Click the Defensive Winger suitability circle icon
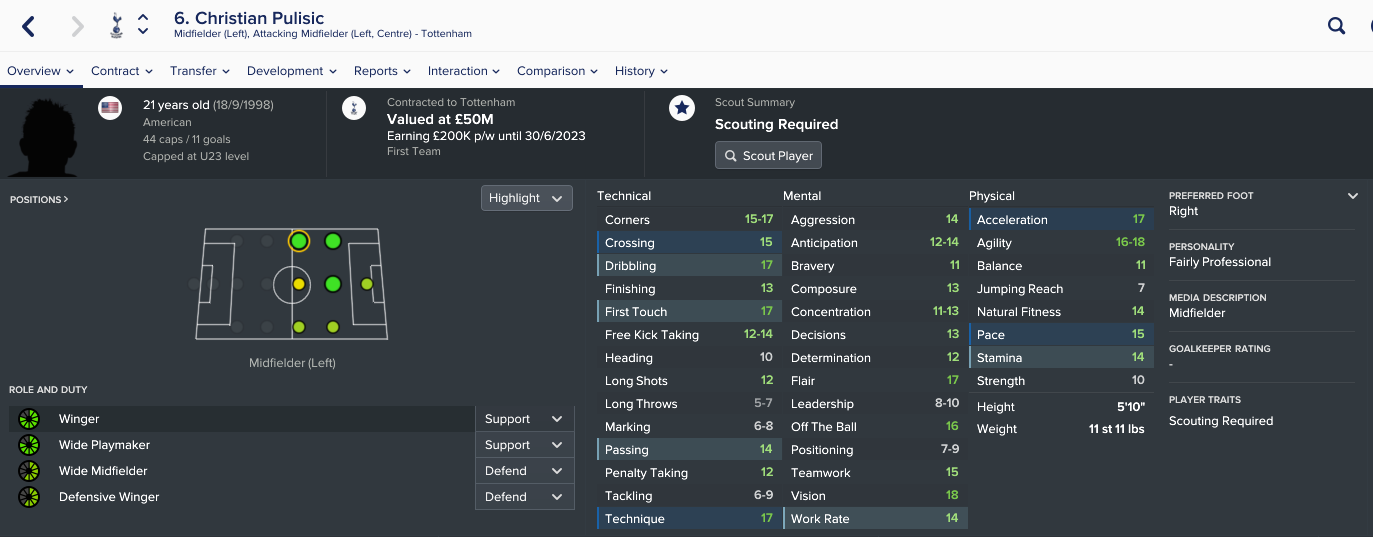 pyautogui.click(x=29, y=497)
